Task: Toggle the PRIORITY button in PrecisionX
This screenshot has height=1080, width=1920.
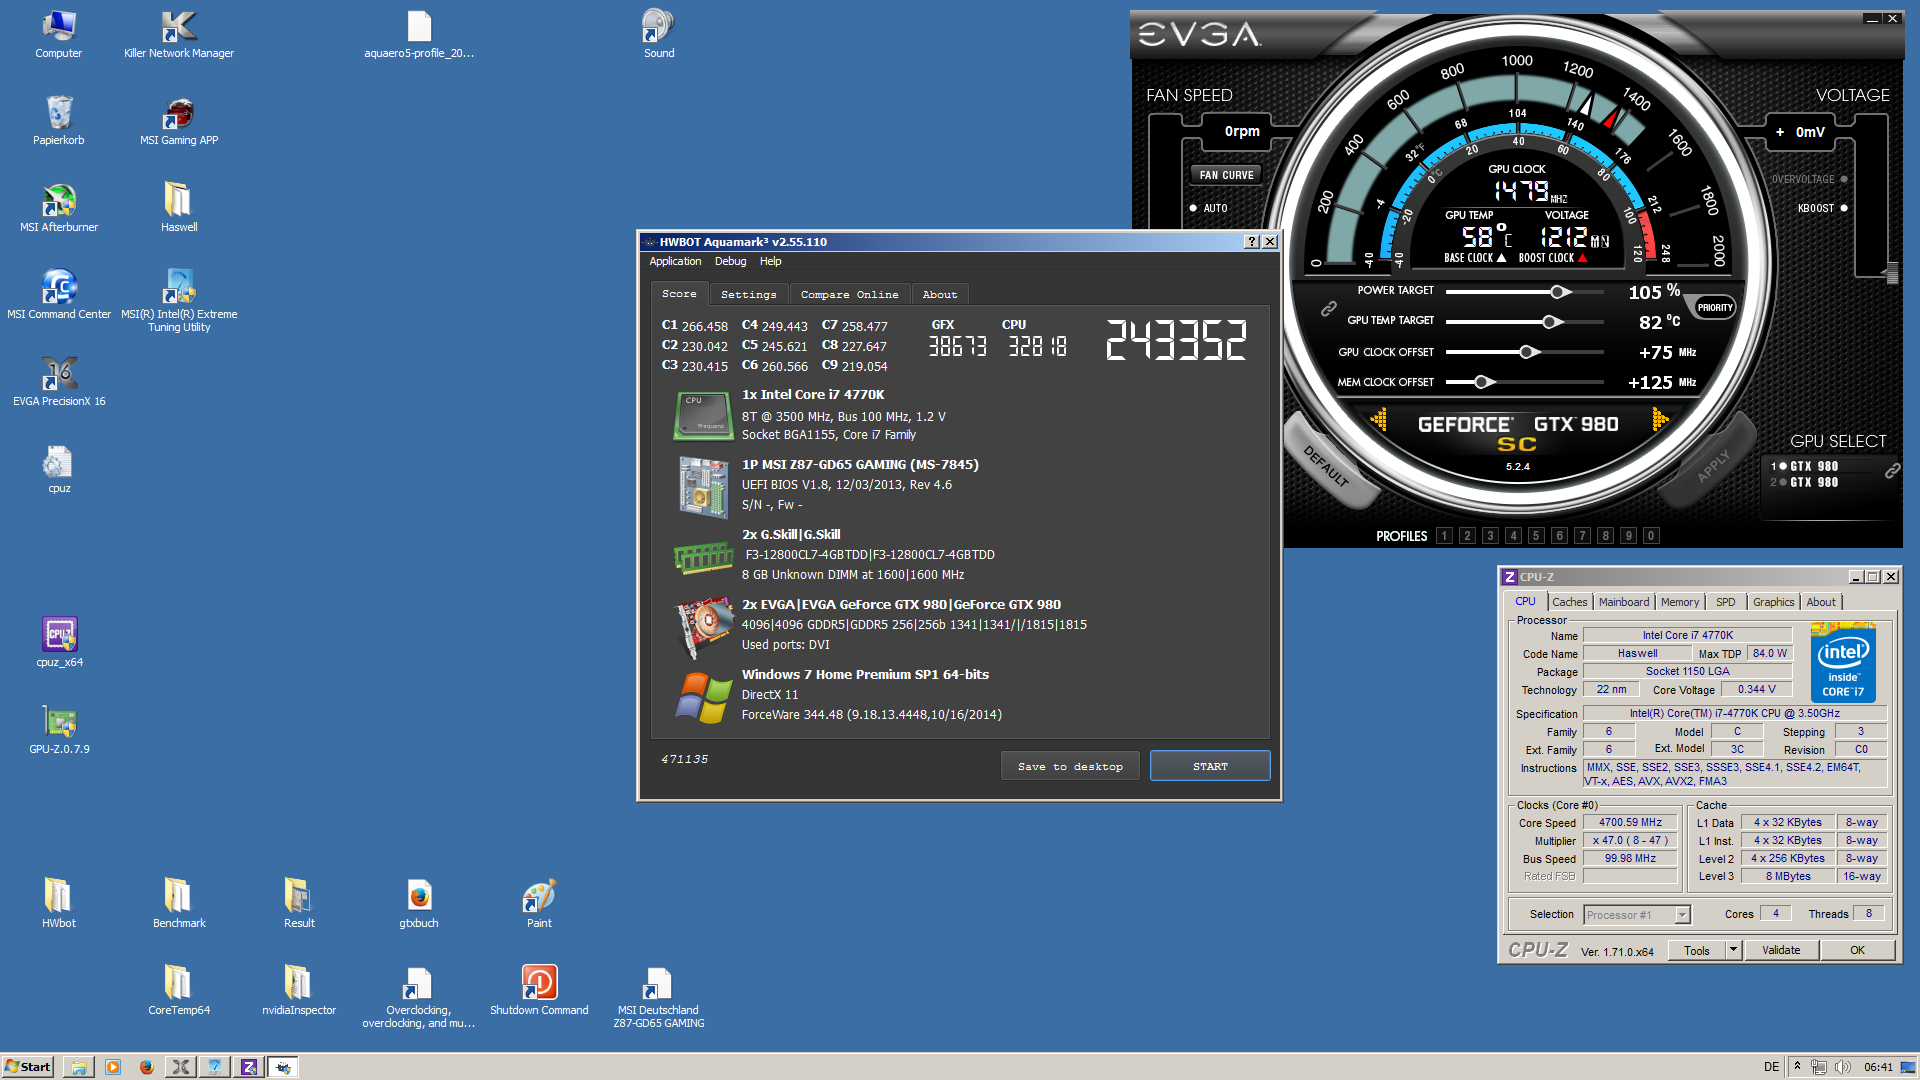Action: tap(1715, 308)
